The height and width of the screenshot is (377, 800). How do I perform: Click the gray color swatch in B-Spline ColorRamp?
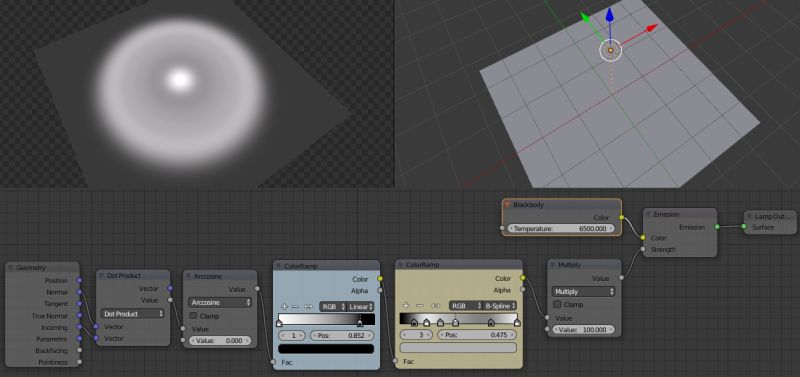[458, 347]
